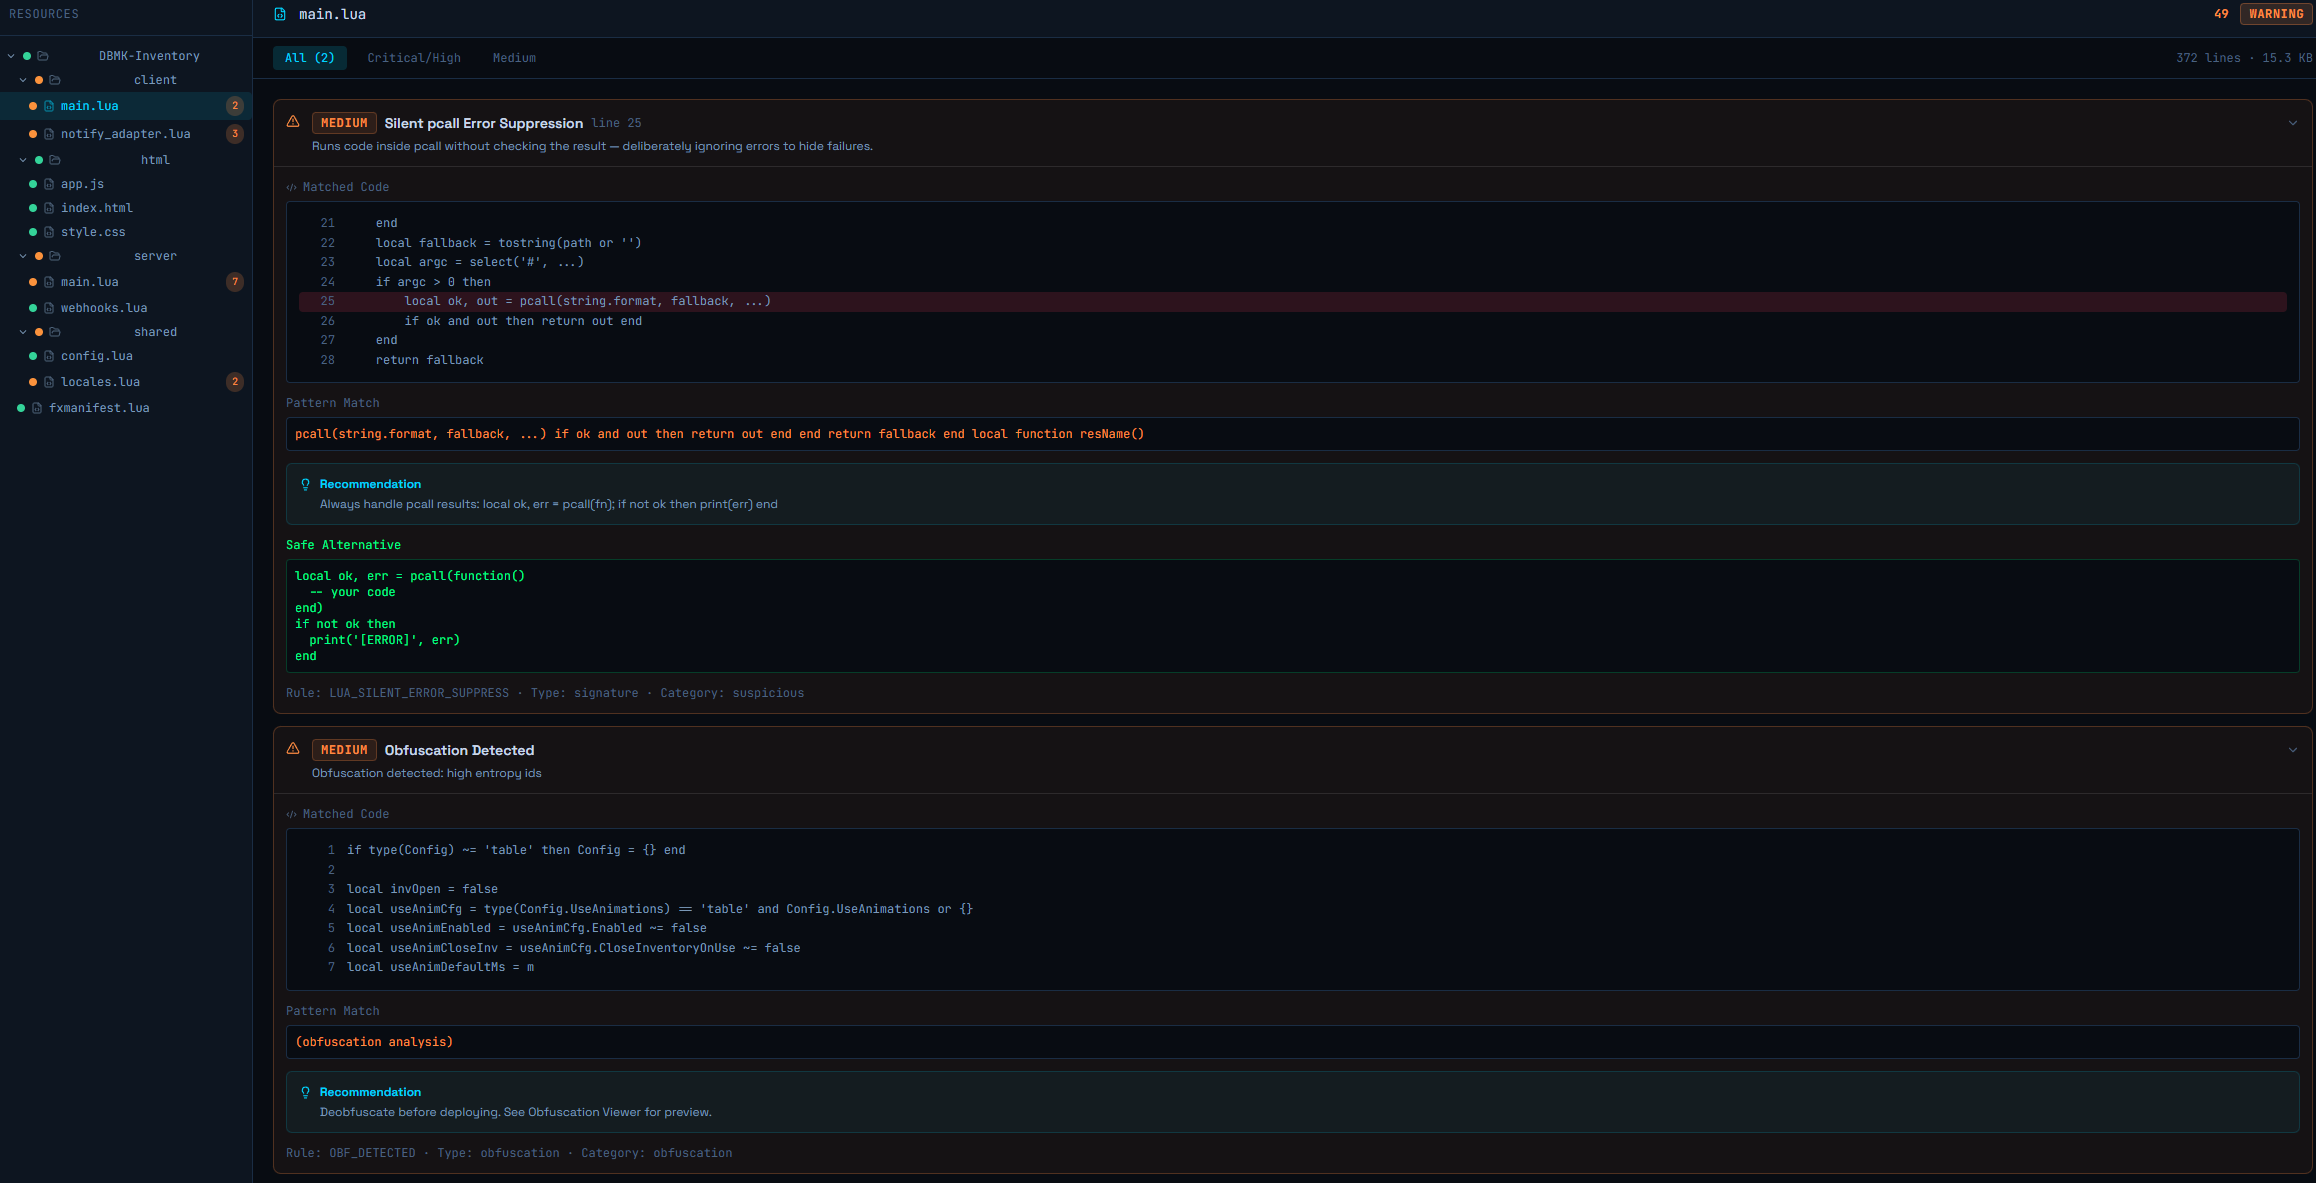
Task: Switch to the Critical/High tab
Action: 414,58
